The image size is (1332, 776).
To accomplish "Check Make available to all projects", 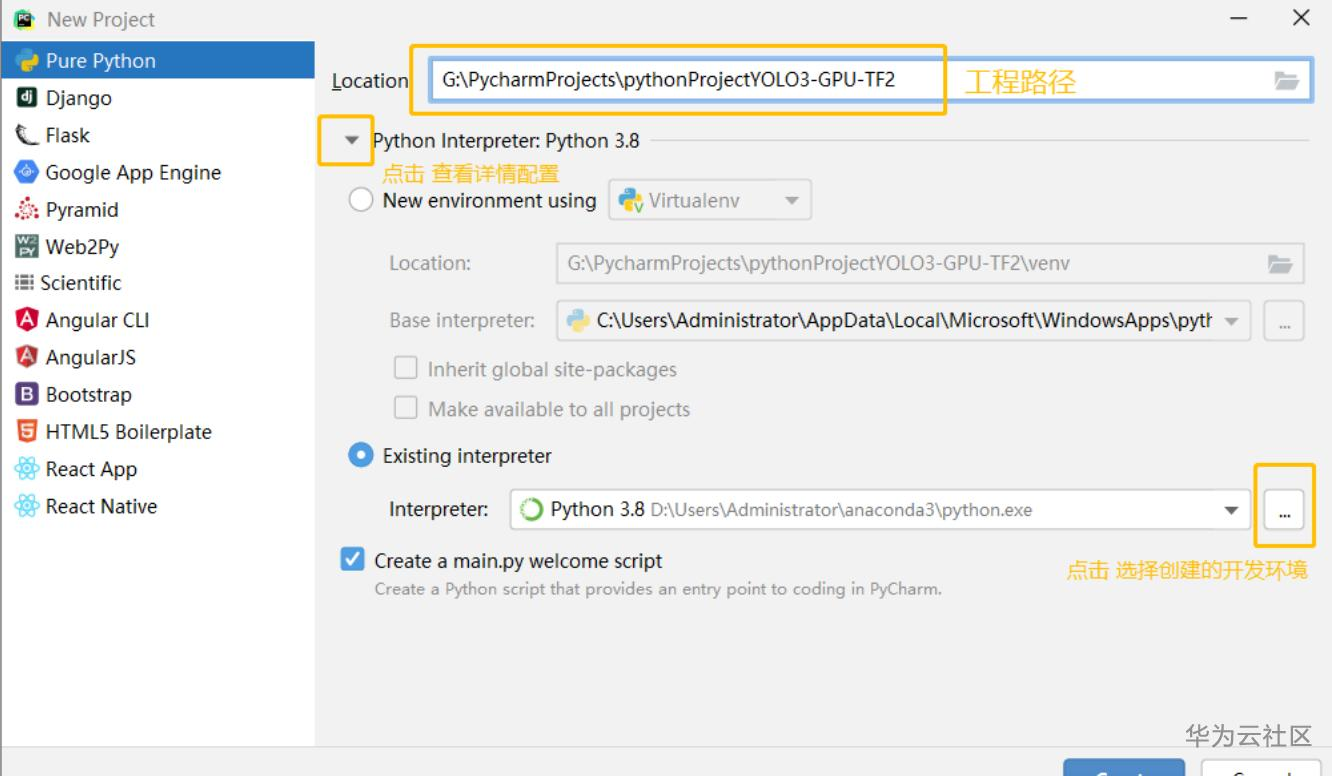I will point(406,408).
